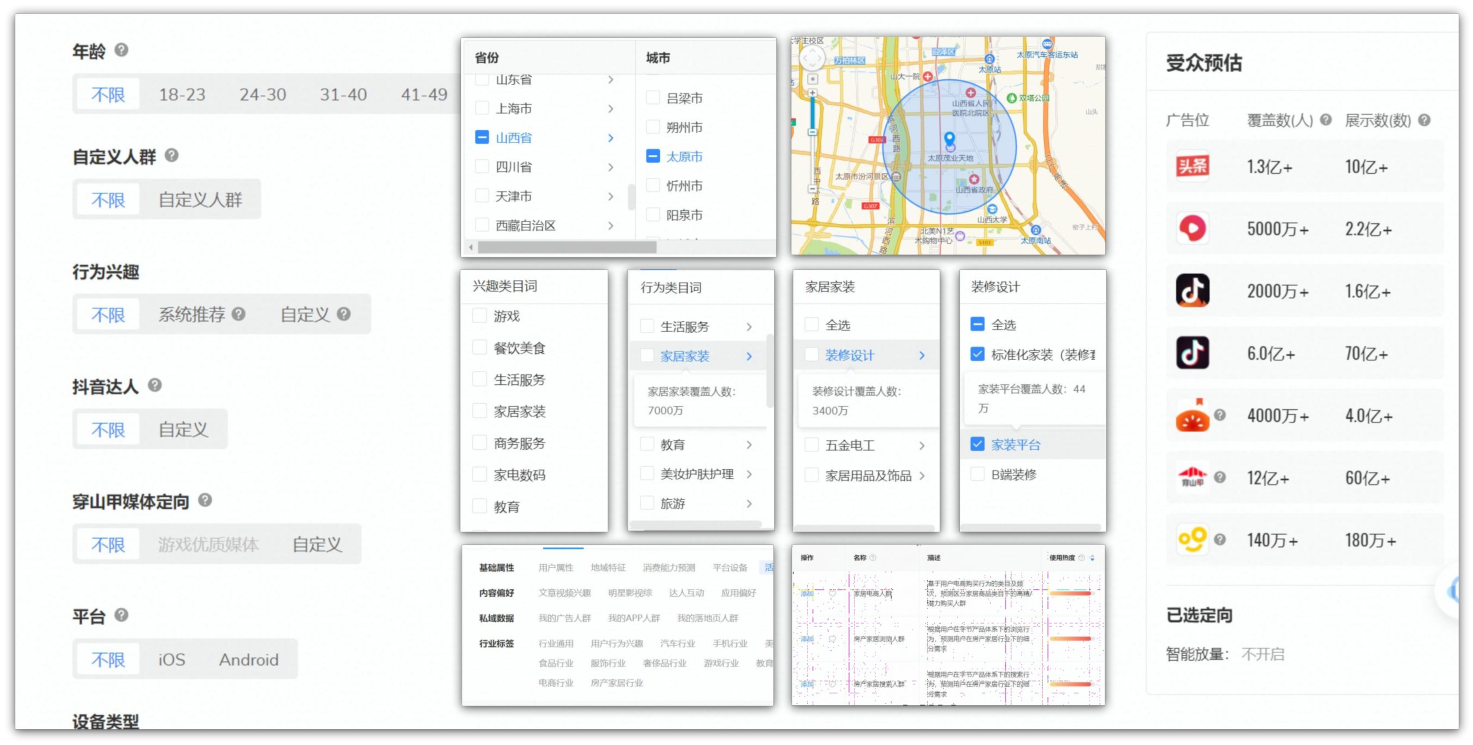The width and height of the screenshot is (1473, 745).
Task: Click the 地域特征 tag link
Action: 608,567
